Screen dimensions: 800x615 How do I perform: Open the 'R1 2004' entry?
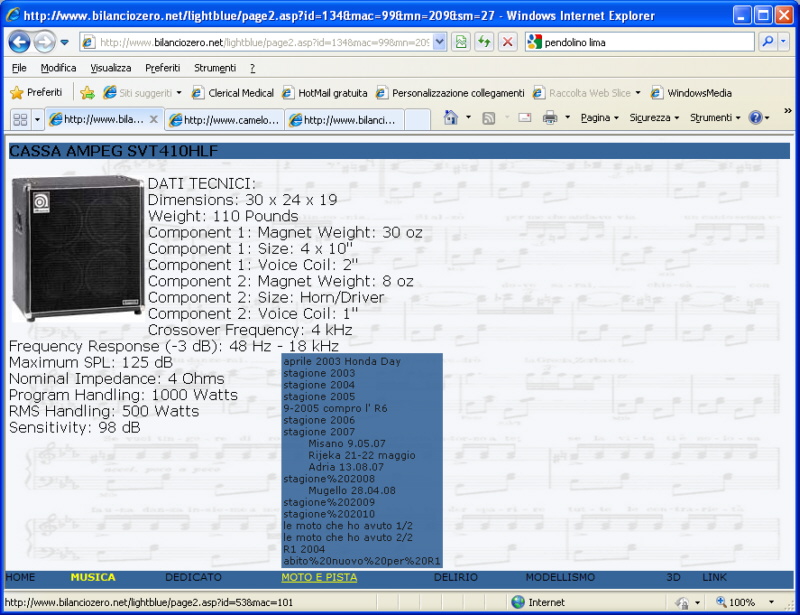pos(304,549)
